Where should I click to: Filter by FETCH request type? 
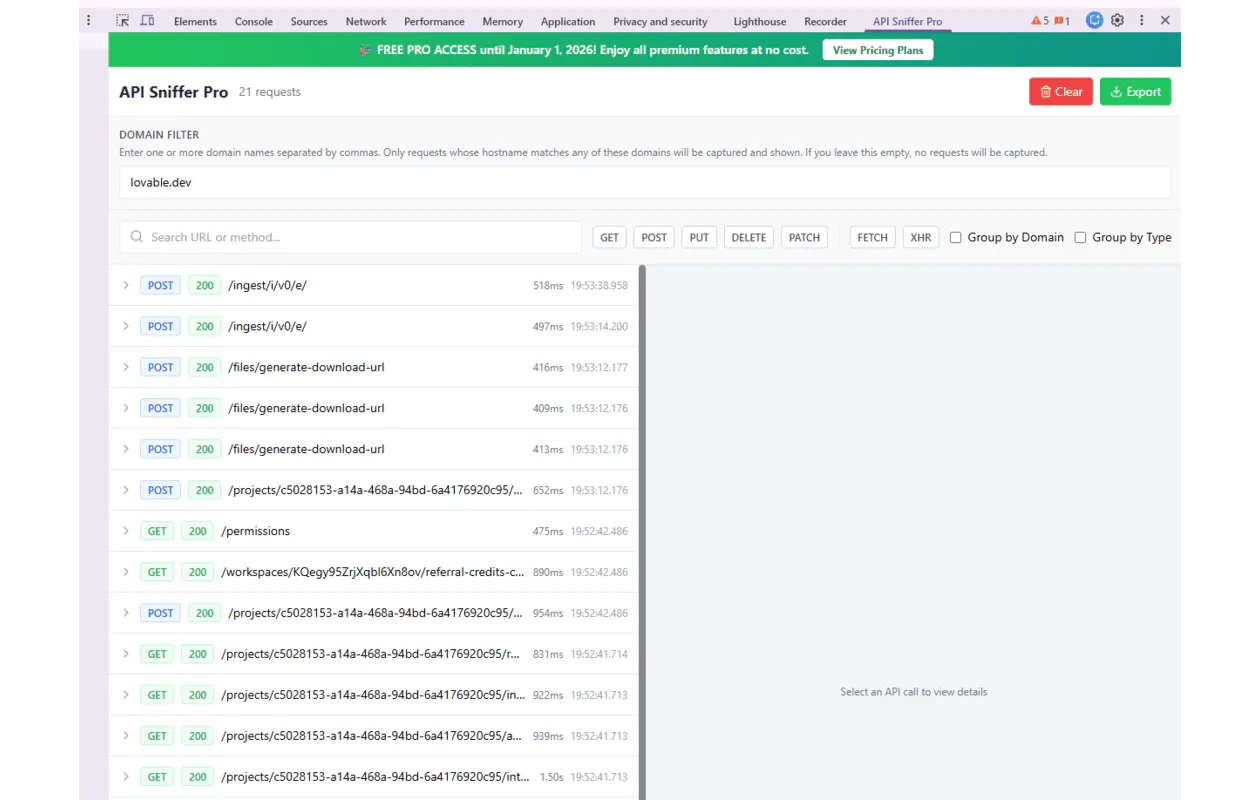872,237
